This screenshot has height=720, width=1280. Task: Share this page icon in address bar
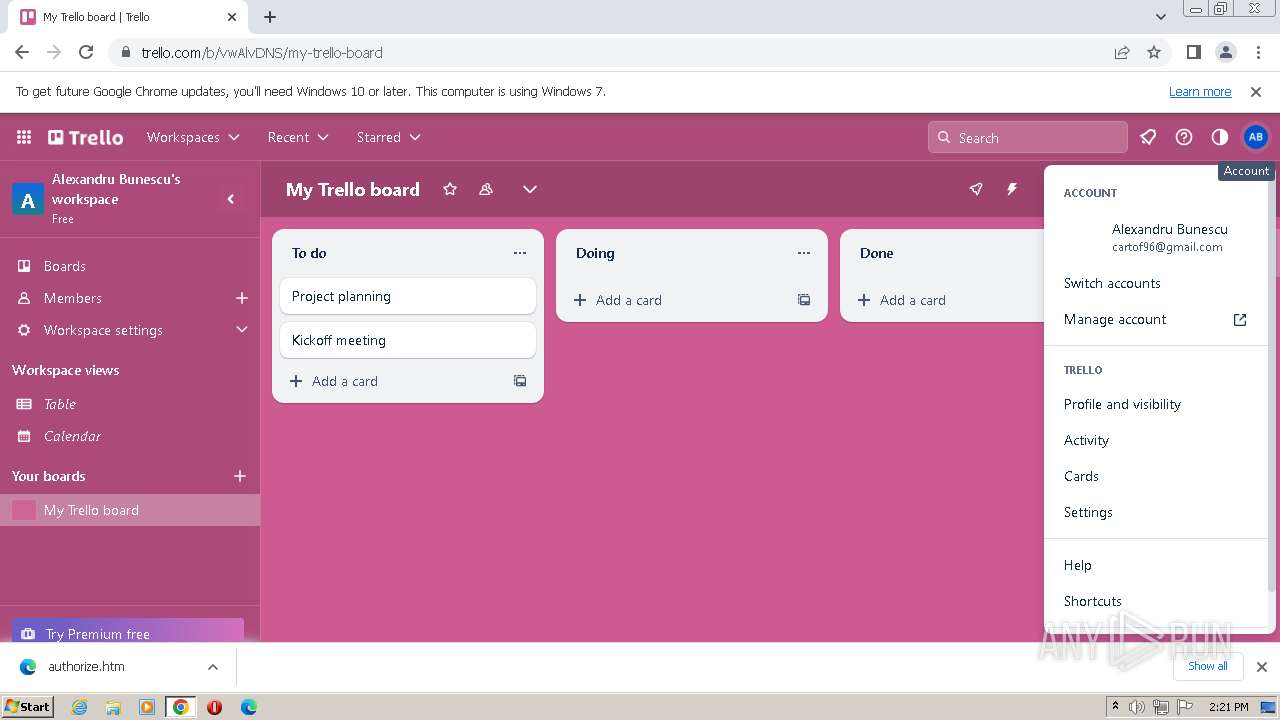[1122, 52]
